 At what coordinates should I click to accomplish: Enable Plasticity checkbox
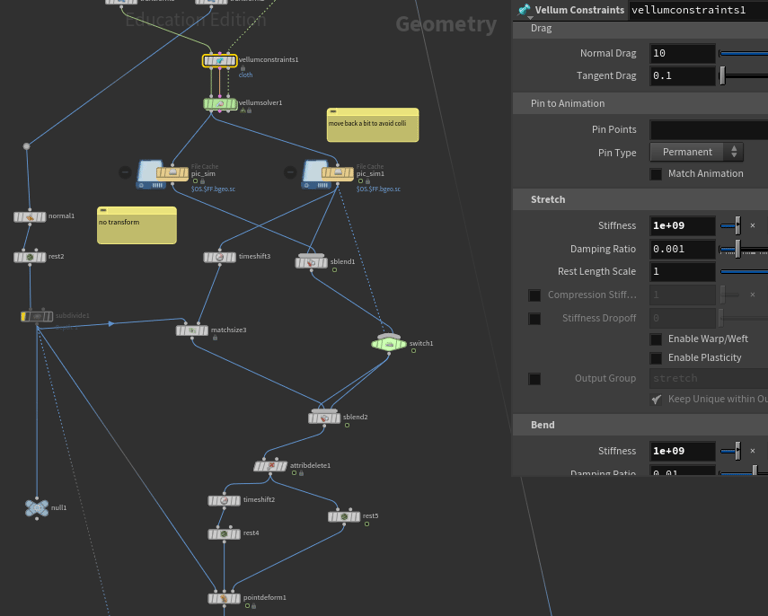coord(656,358)
